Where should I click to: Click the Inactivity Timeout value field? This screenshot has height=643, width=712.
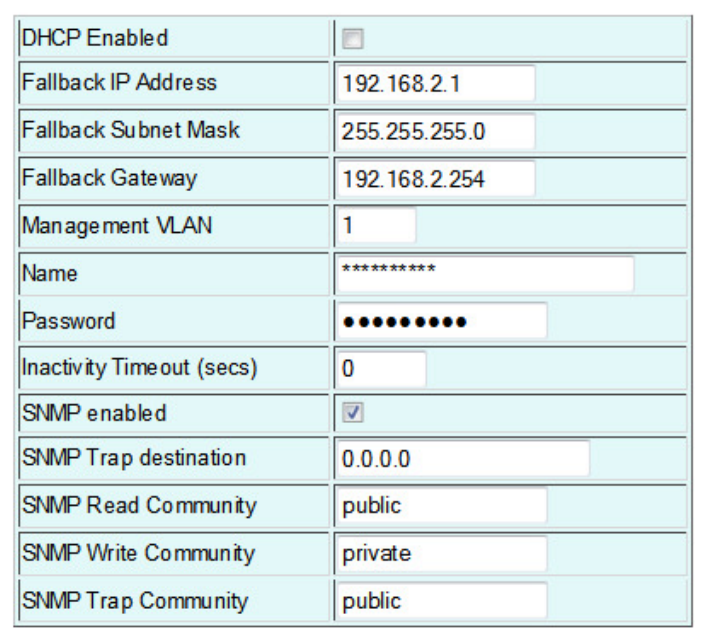[x=380, y=368]
